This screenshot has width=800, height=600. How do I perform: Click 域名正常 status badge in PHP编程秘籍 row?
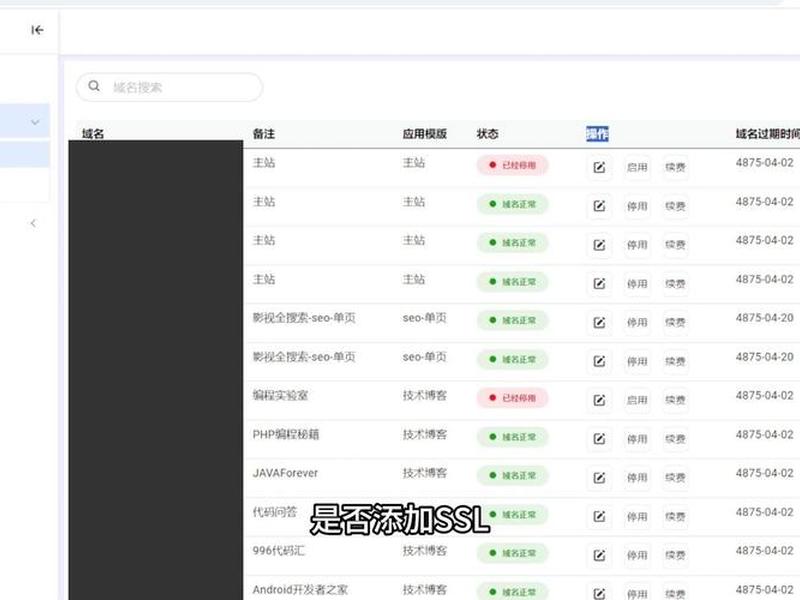[x=512, y=437]
